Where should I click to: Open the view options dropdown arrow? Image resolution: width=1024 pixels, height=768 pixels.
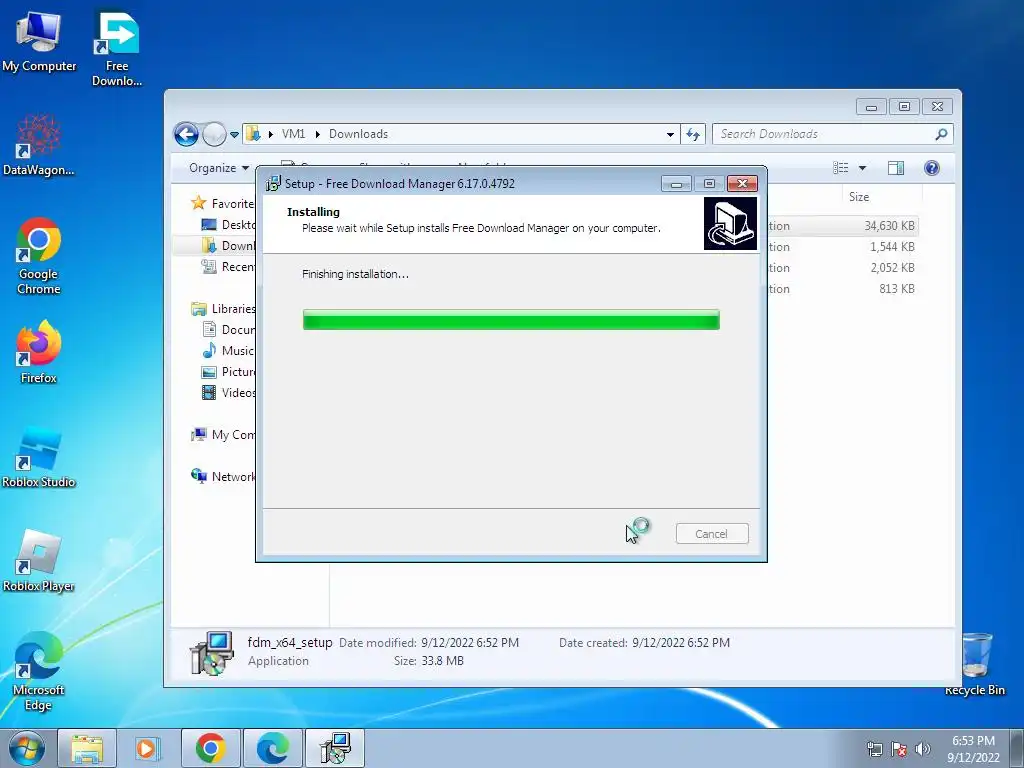[862, 168]
